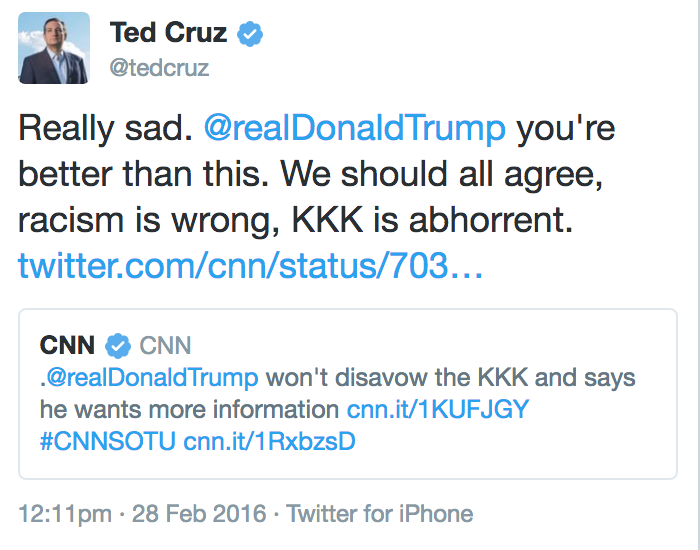Click CNN's verified badge icon
Viewport: 700px width, 550px height.
coord(118,346)
